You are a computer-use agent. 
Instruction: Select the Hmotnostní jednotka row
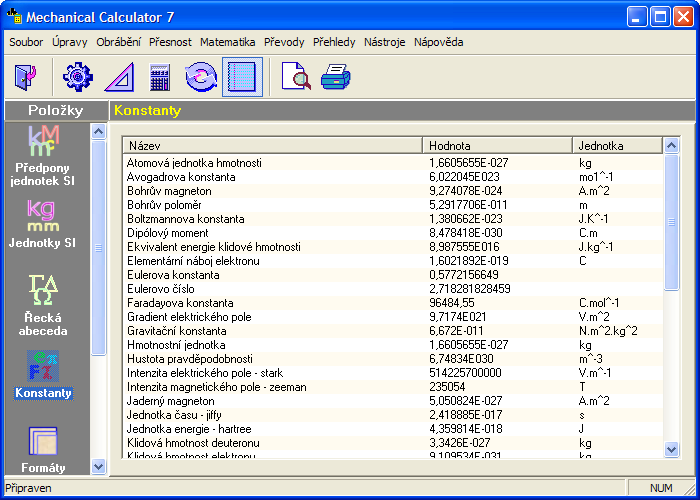[393, 345]
